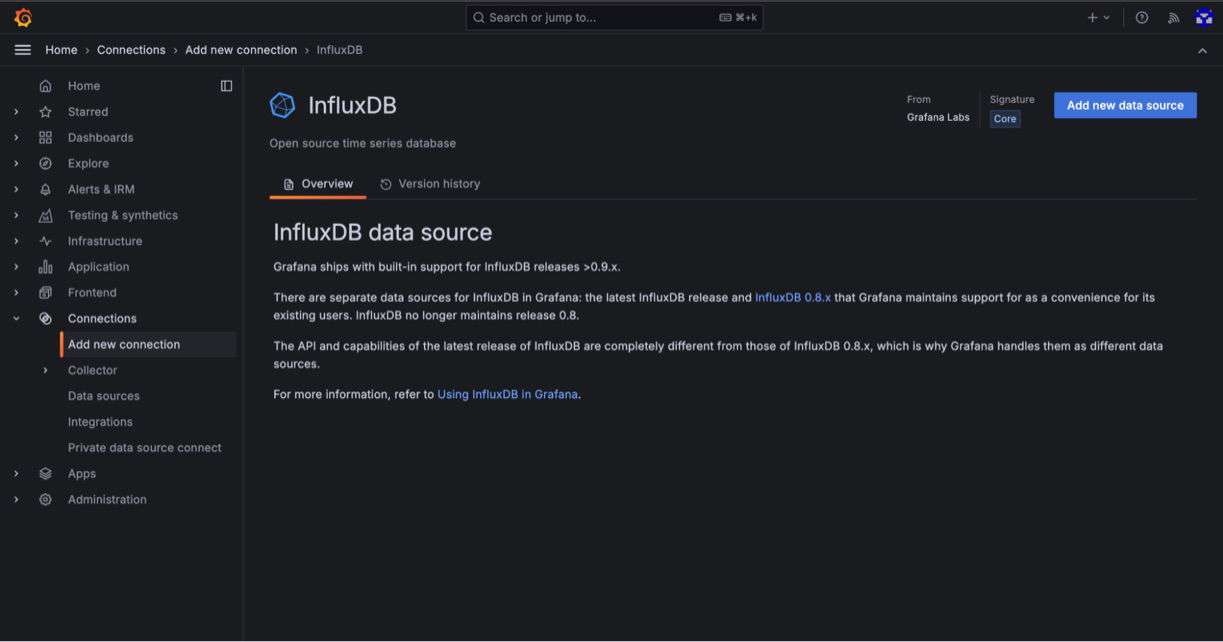Click the Add new data source button
The width and height of the screenshot is (1223, 642).
1125,105
